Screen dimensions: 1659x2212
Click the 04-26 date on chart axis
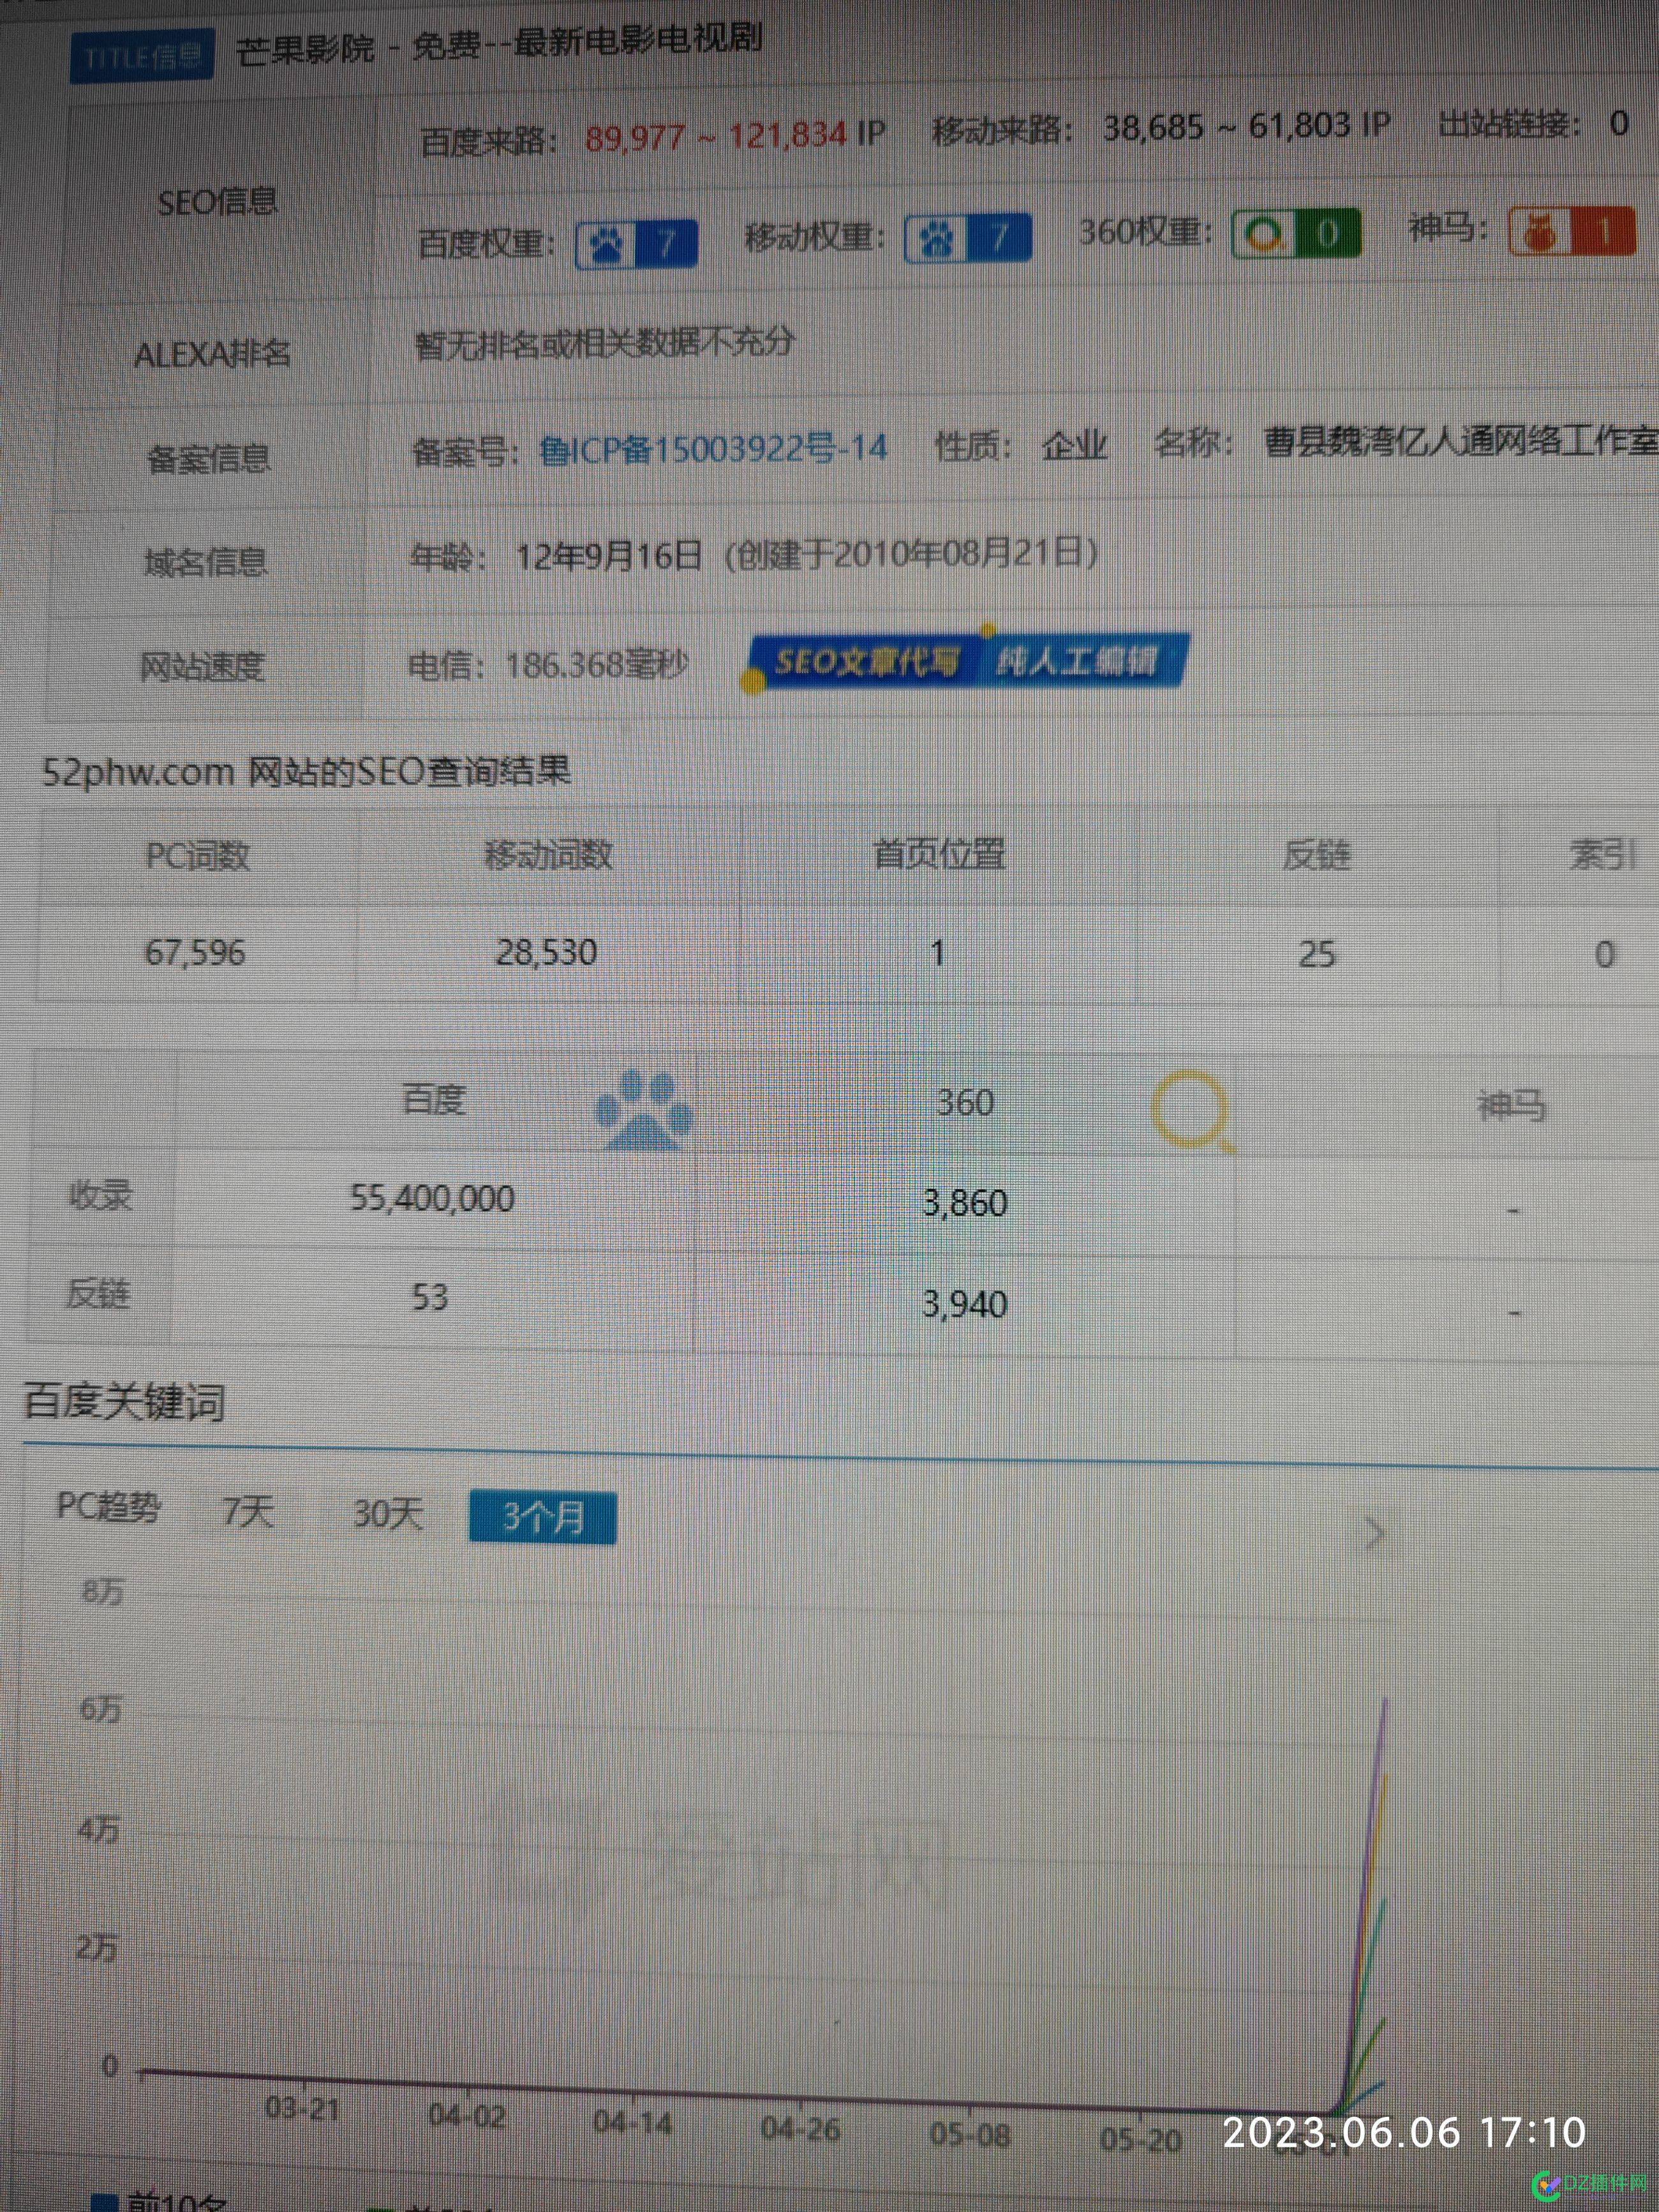801,2128
